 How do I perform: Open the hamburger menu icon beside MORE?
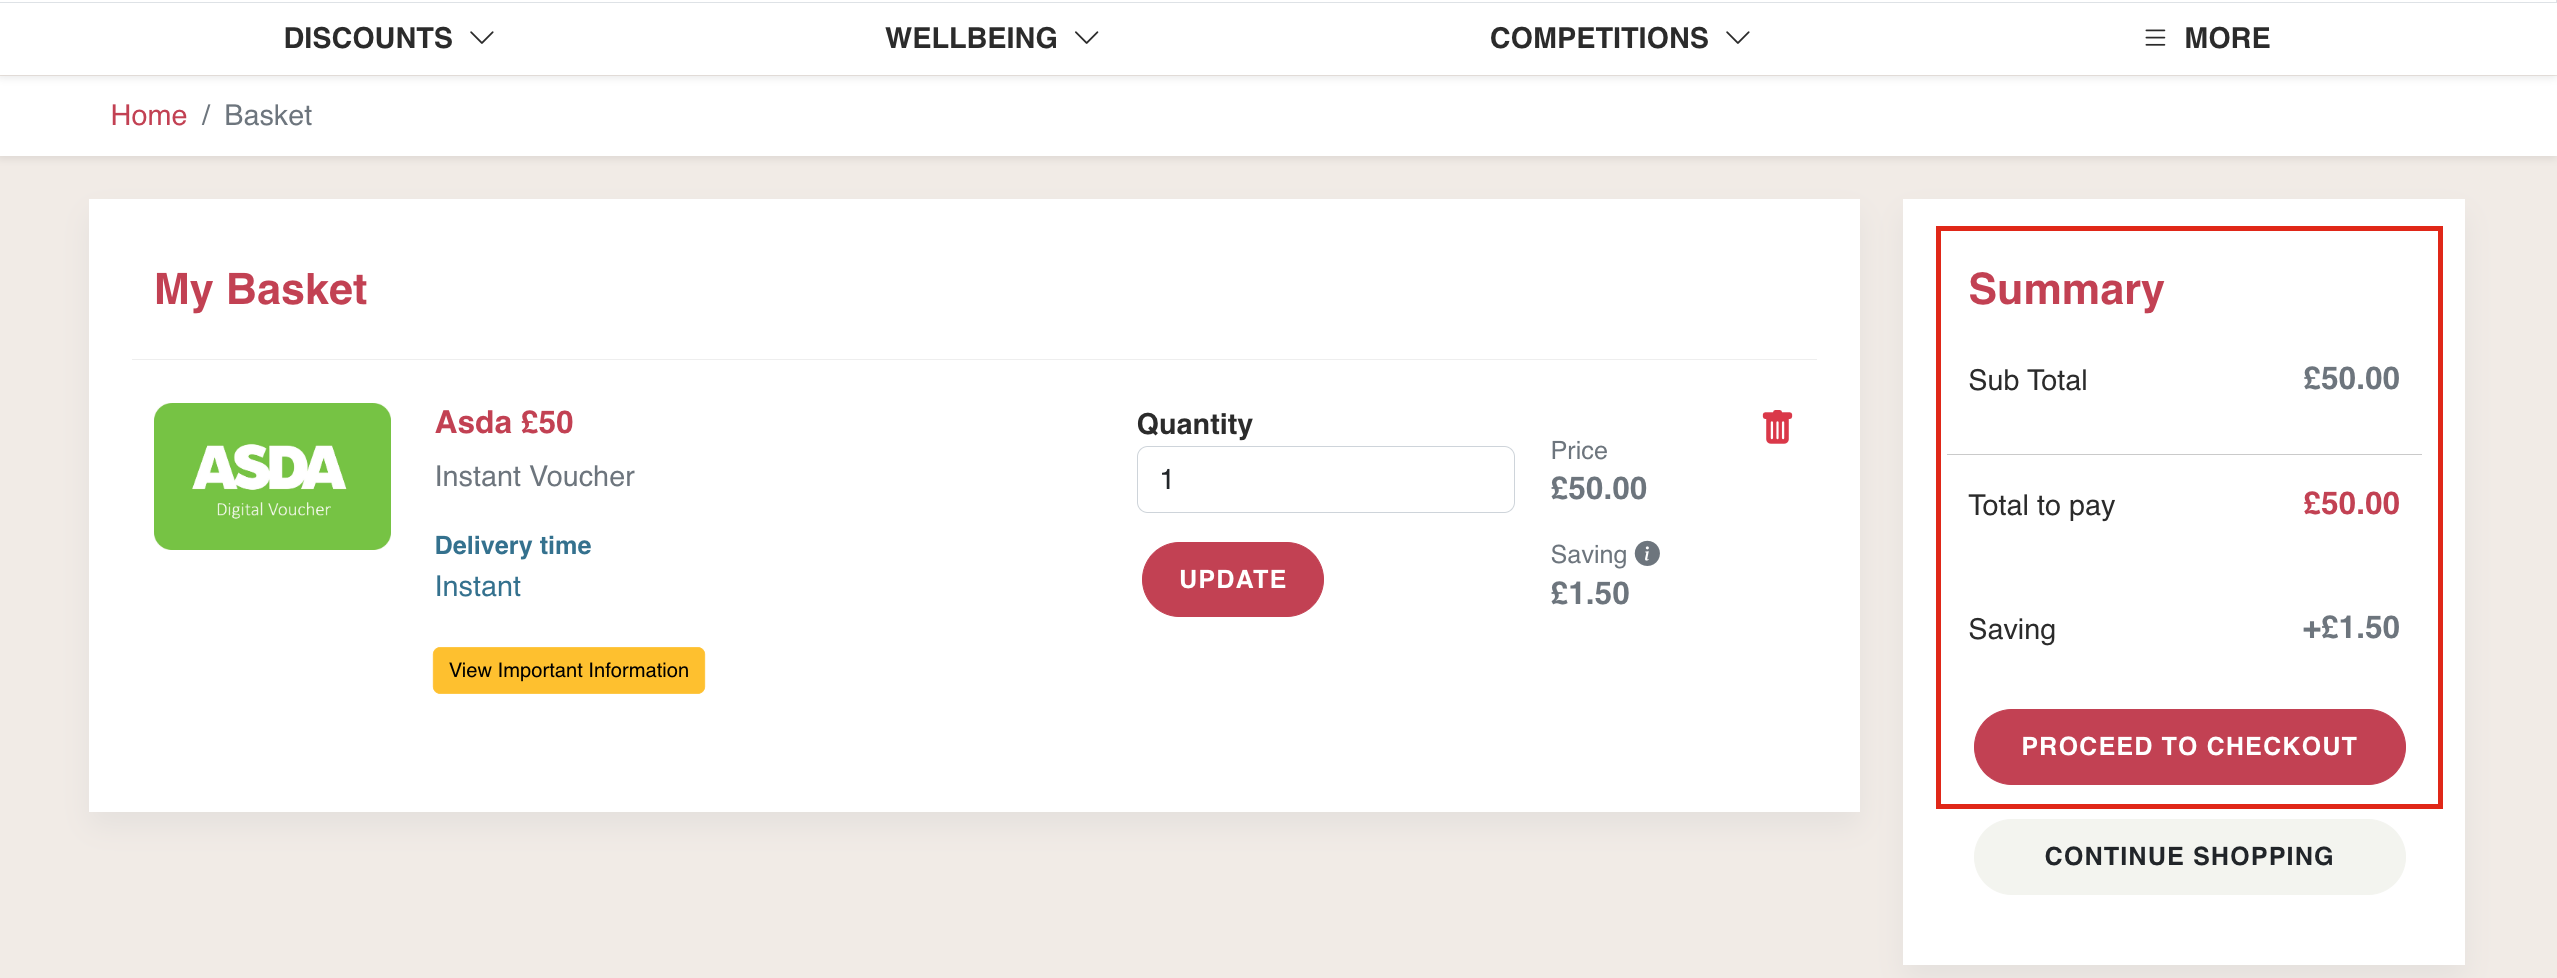click(2155, 38)
